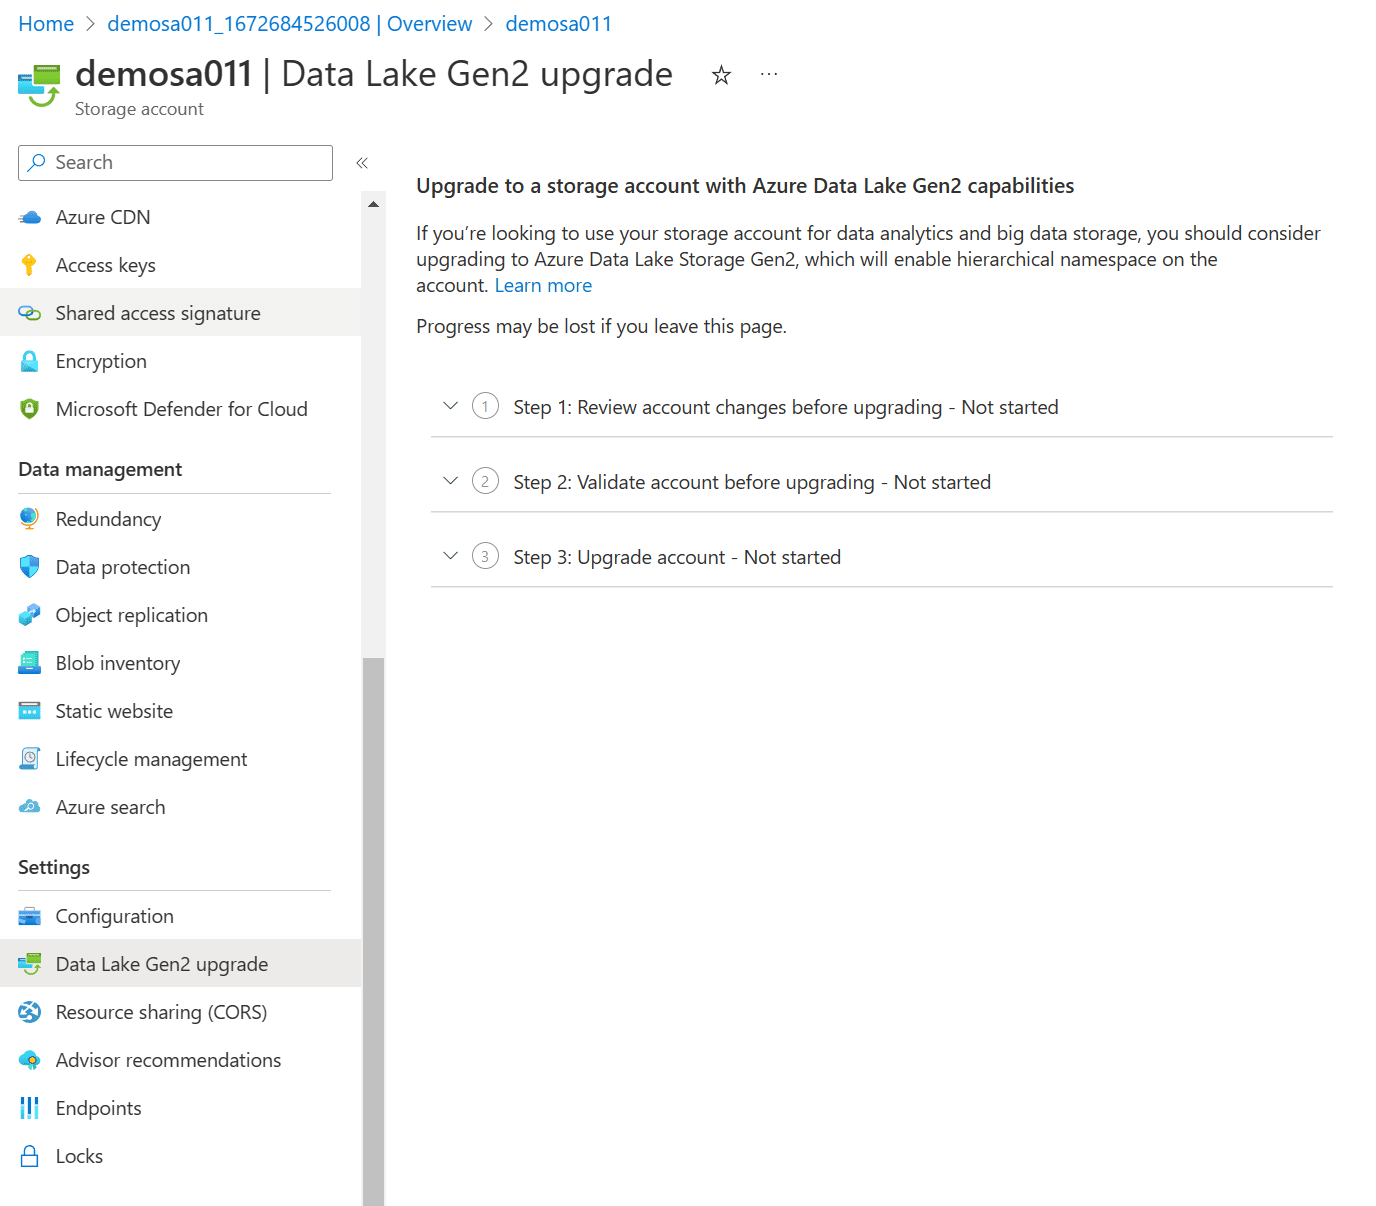Click the Endpoints bars icon
This screenshot has width=1376, height=1206.
(30, 1108)
